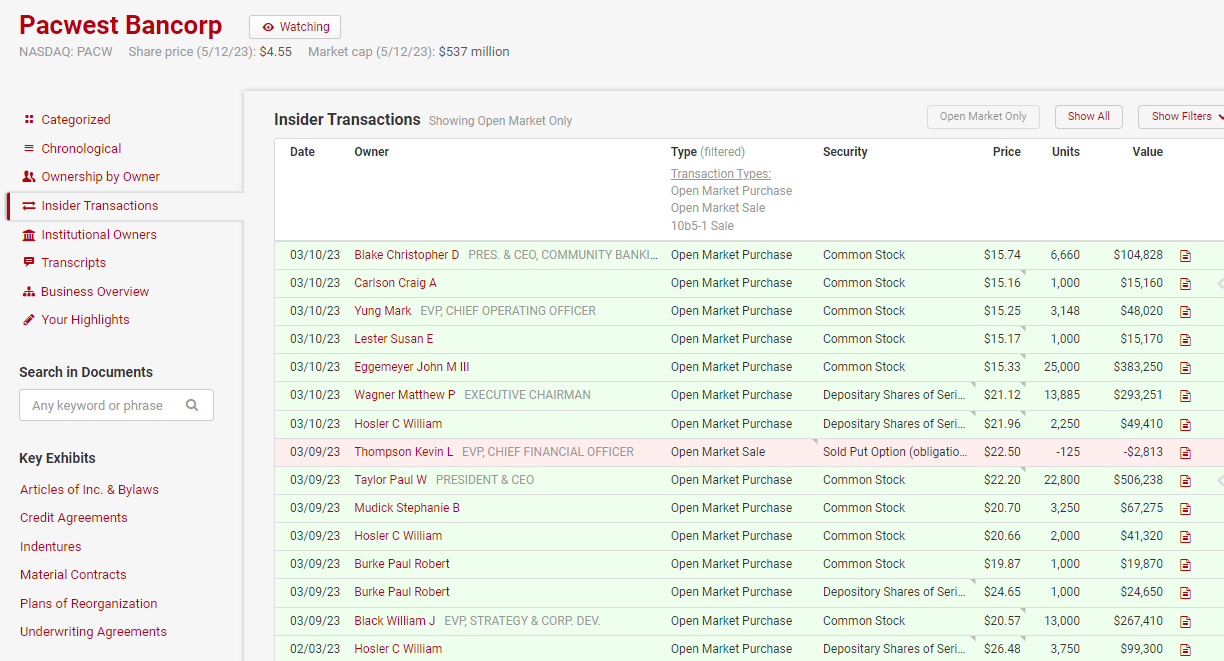
Task: Click the magnifier icon in document search
Action: tap(192, 405)
